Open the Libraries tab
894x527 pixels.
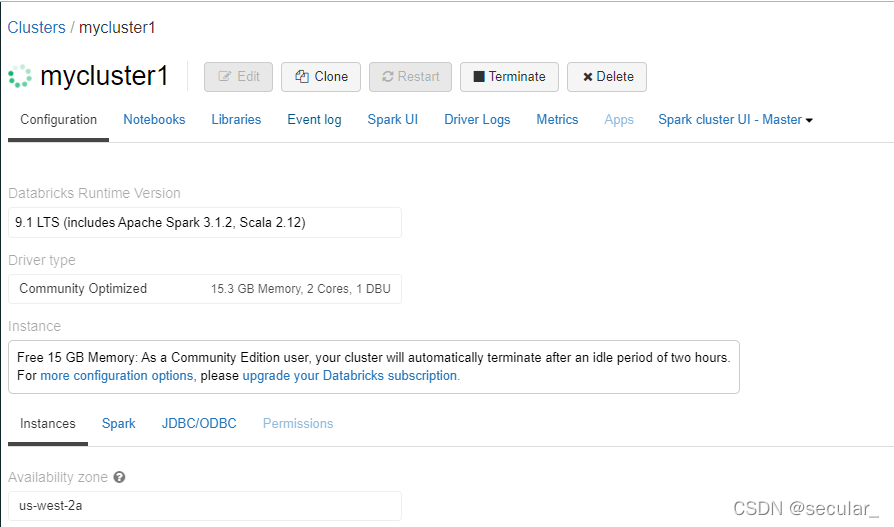(x=236, y=120)
